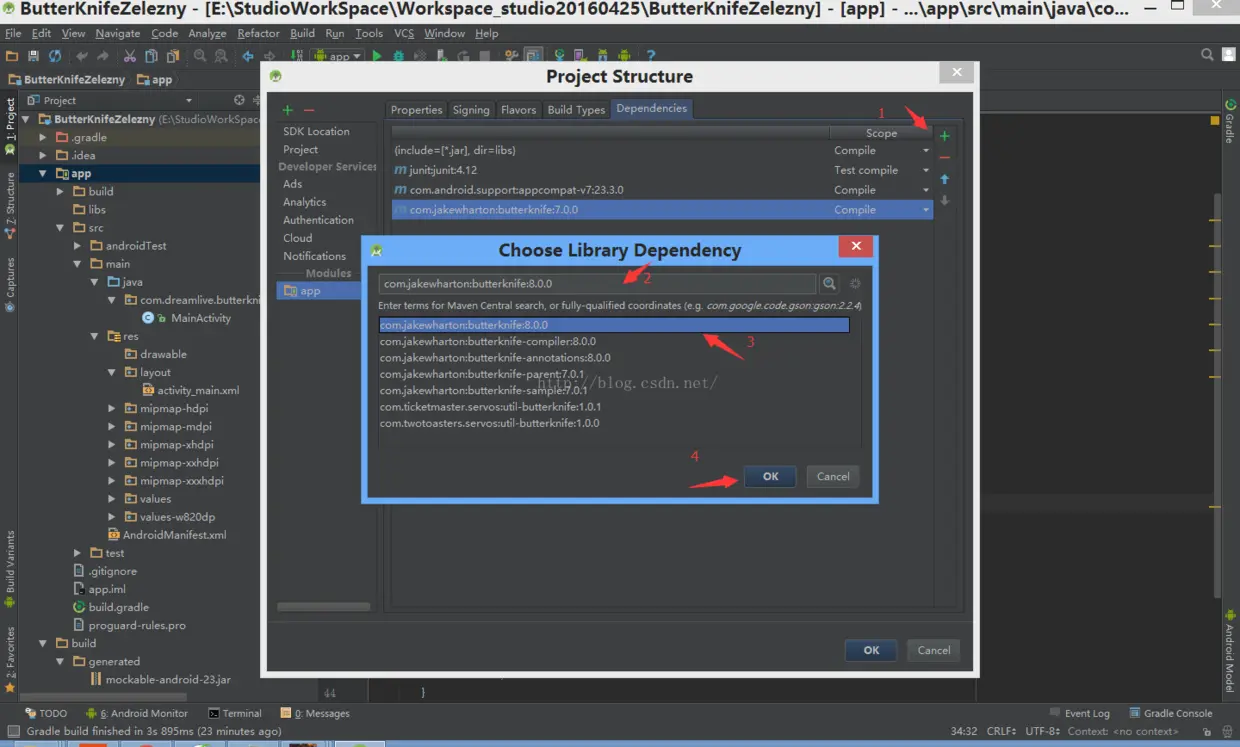Click OK in Choose Library Dependency dialog
Viewport: 1240px width, 747px height.
[x=770, y=477]
